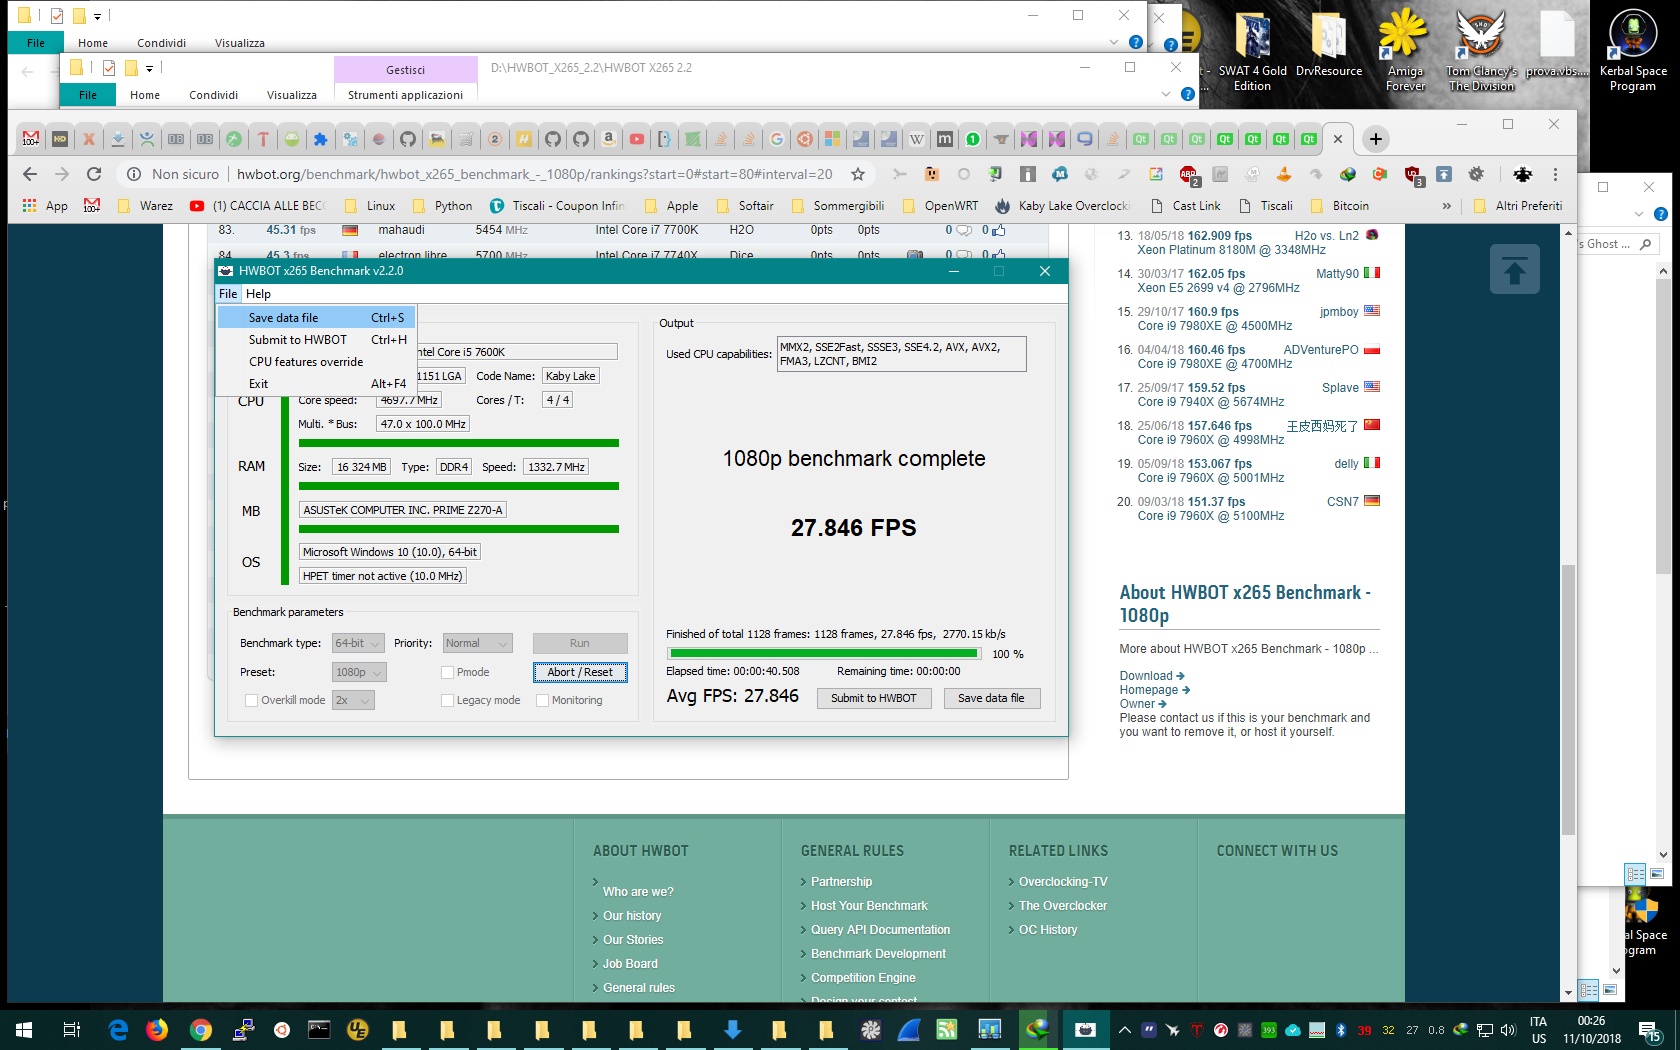The image size is (1680, 1050).
Task: Click the help icon in the HWBOT X265 2.2 Explorer window
Action: 1187,94
